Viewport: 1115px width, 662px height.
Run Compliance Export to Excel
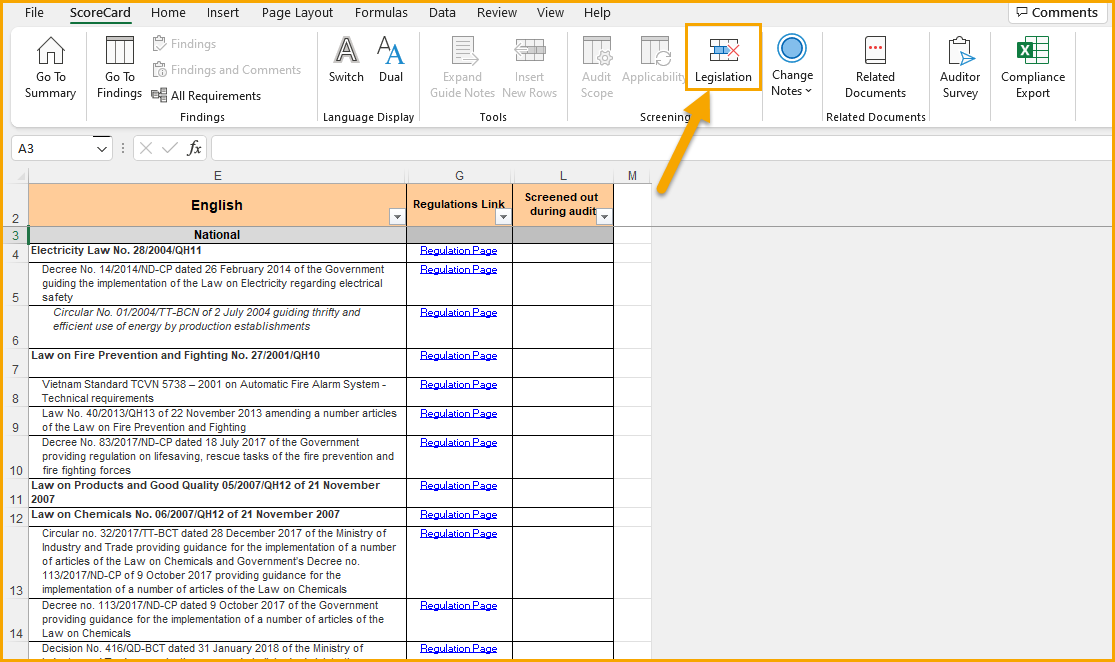point(1033,68)
